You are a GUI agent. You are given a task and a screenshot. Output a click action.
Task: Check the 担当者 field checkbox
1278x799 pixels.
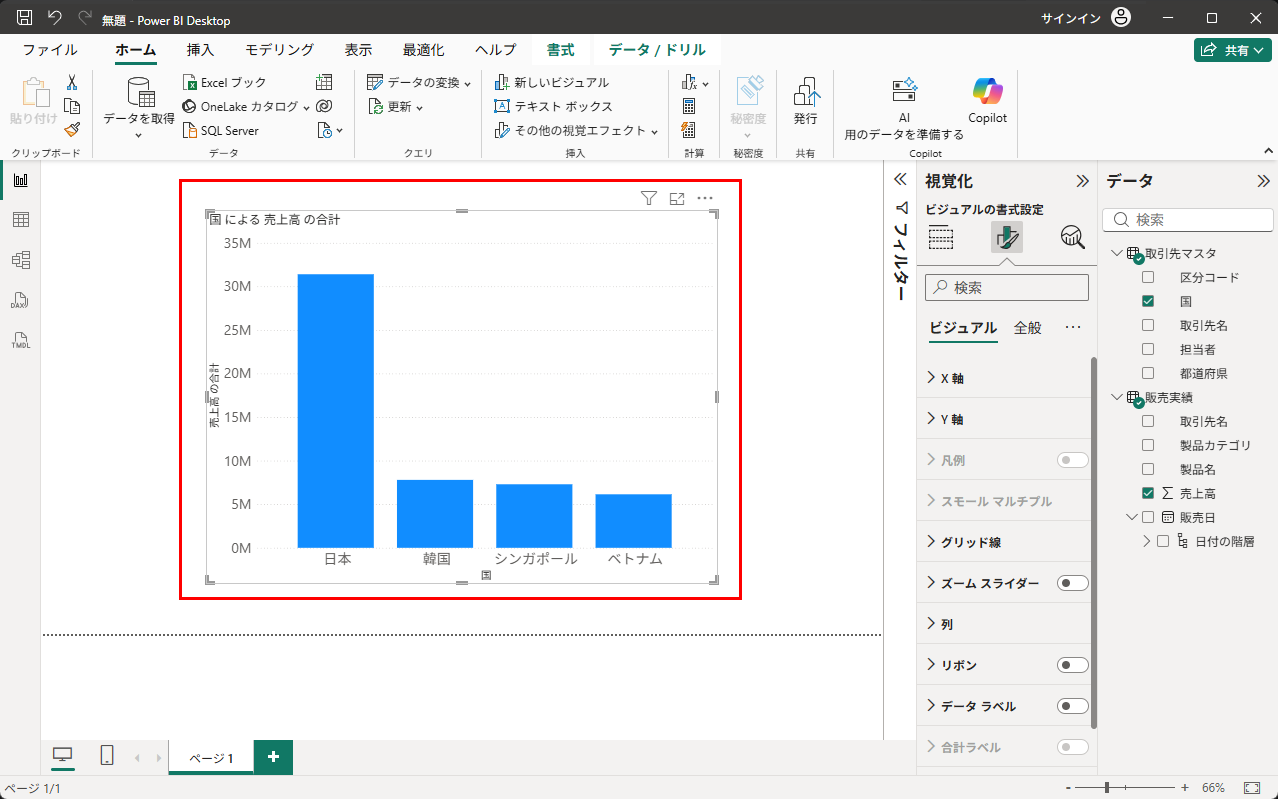coord(1148,349)
